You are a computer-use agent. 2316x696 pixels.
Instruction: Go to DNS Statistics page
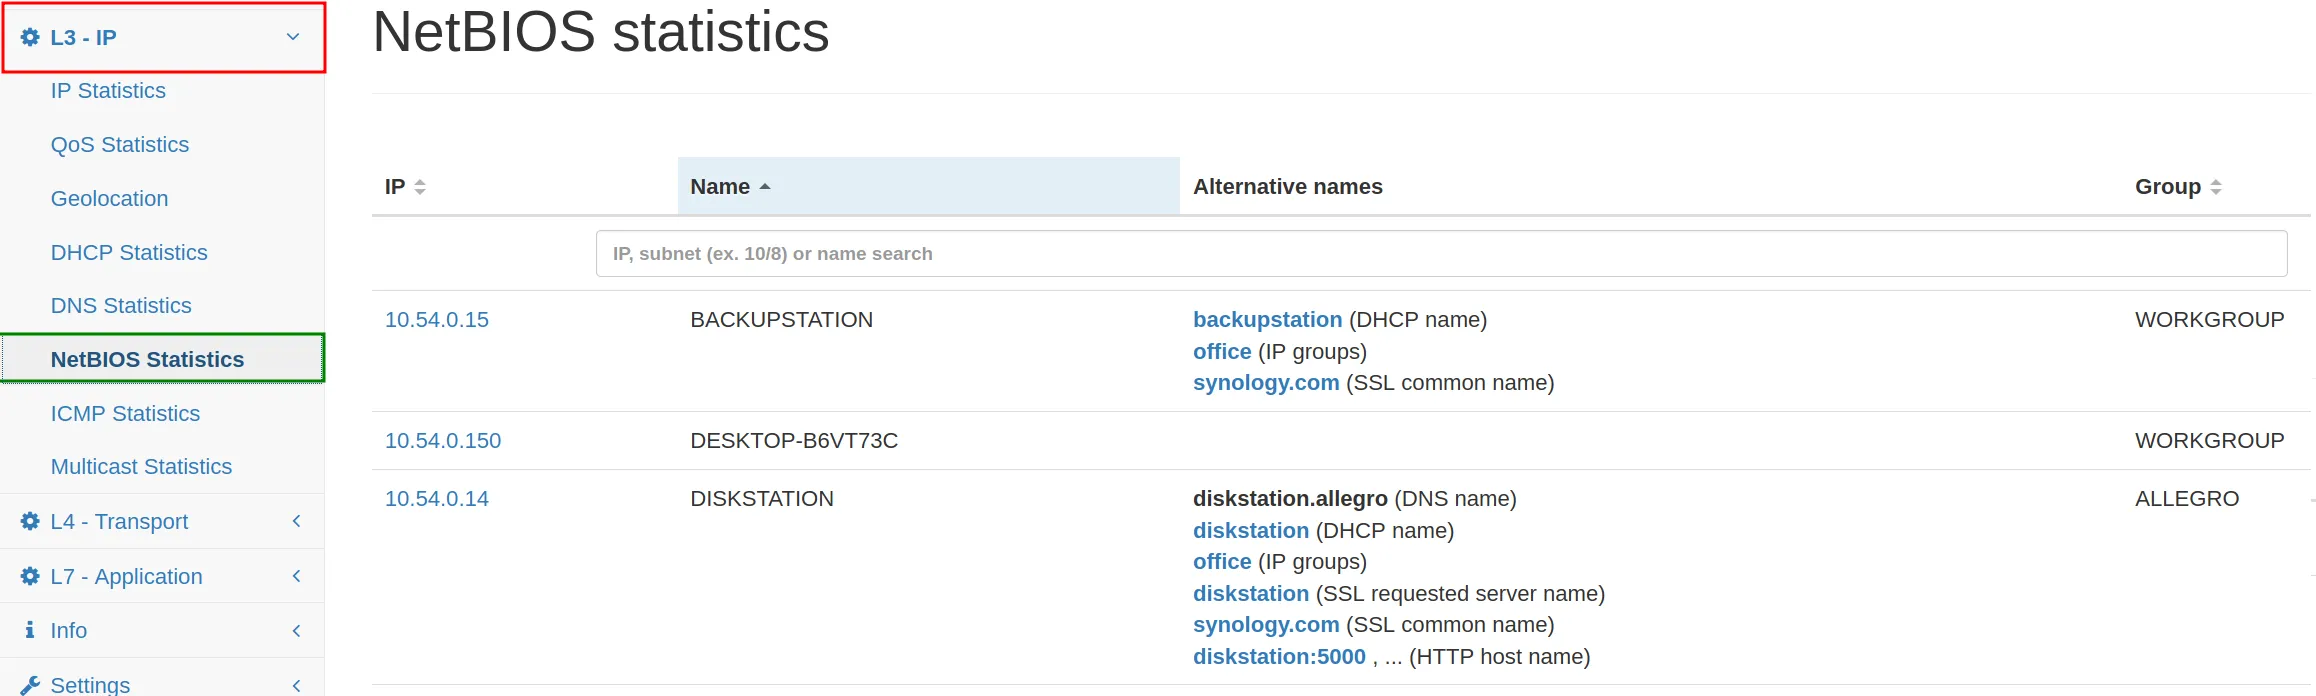click(x=121, y=306)
